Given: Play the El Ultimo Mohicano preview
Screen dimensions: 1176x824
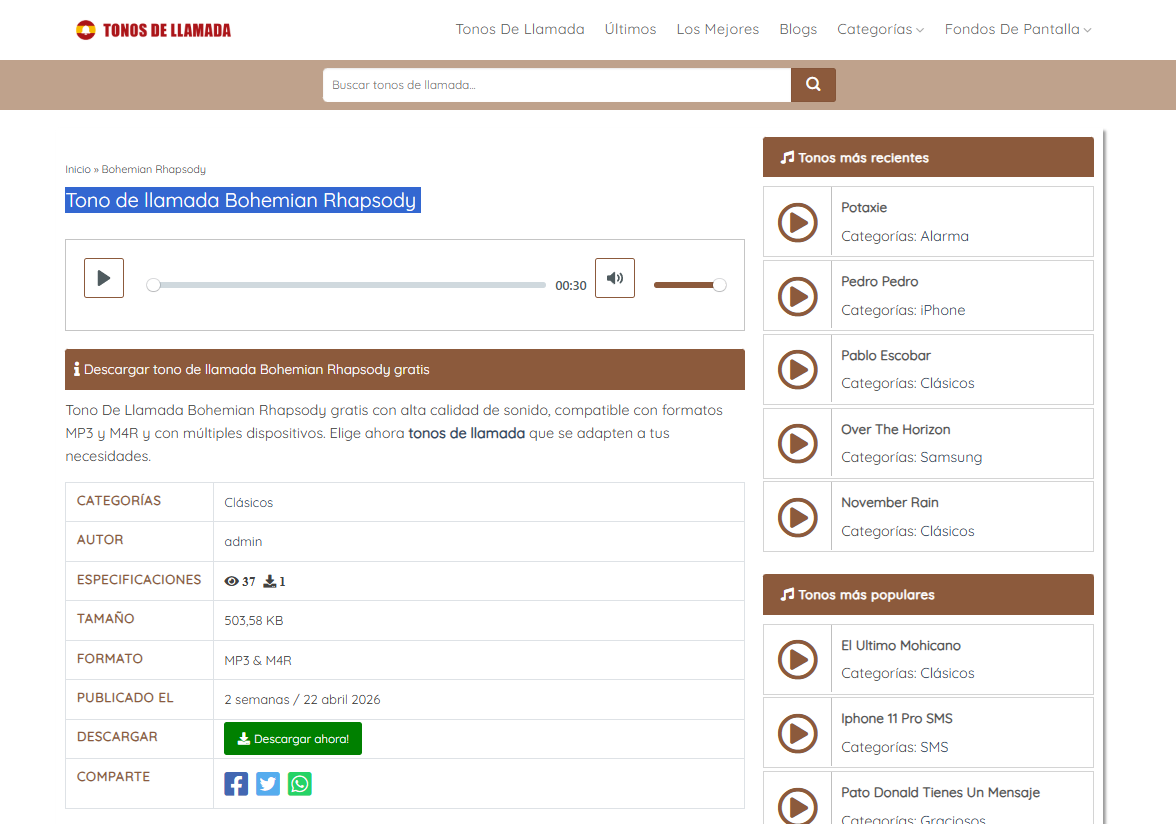Looking at the screenshot, I should pos(797,660).
